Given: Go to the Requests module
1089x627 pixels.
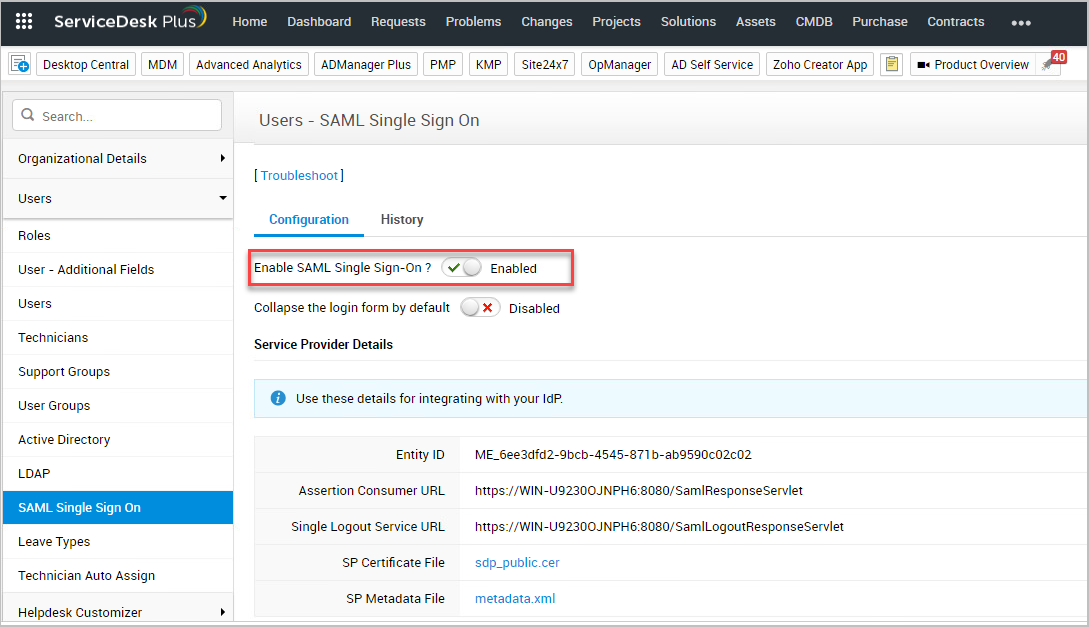Looking at the screenshot, I should click(x=398, y=22).
